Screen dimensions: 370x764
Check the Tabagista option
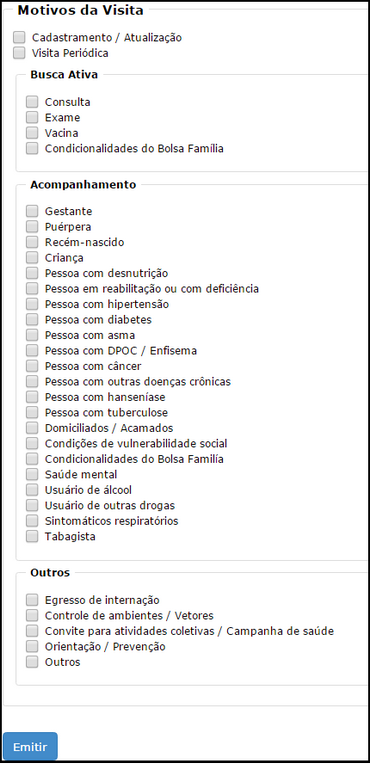(x=32, y=536)
